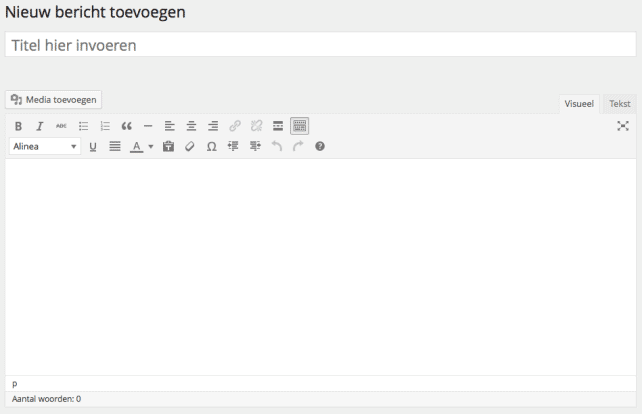The image size is (642, 414).
Task: Open the keyboard shortcuts help icon
Action: 320,147
